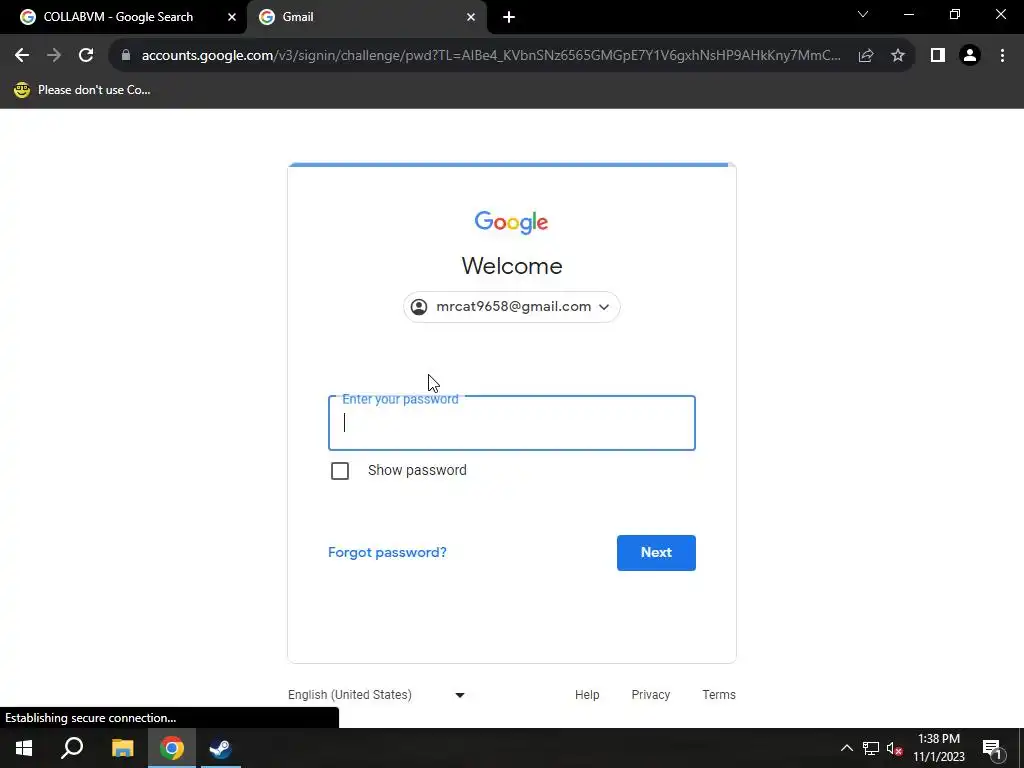
Task: Open the 'Please don't use Co...' bookmark
Action: coord(82,90)
